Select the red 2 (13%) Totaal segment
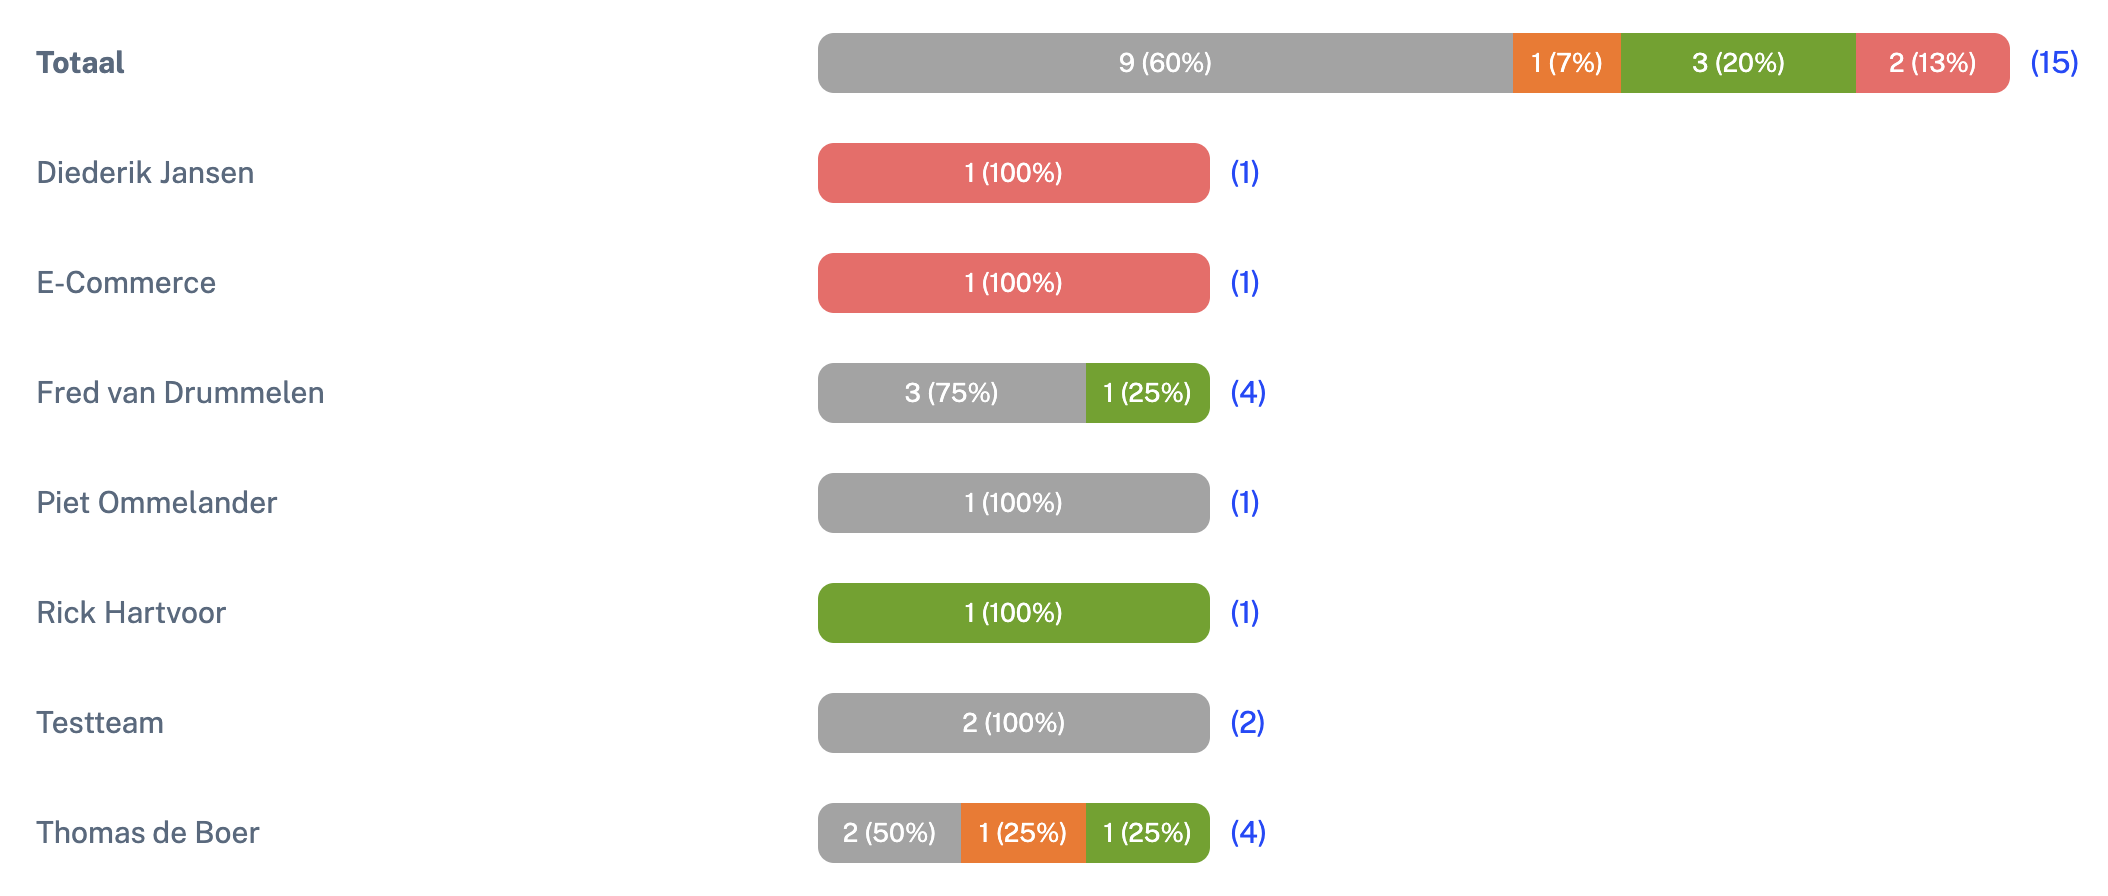 [1932, 63]
